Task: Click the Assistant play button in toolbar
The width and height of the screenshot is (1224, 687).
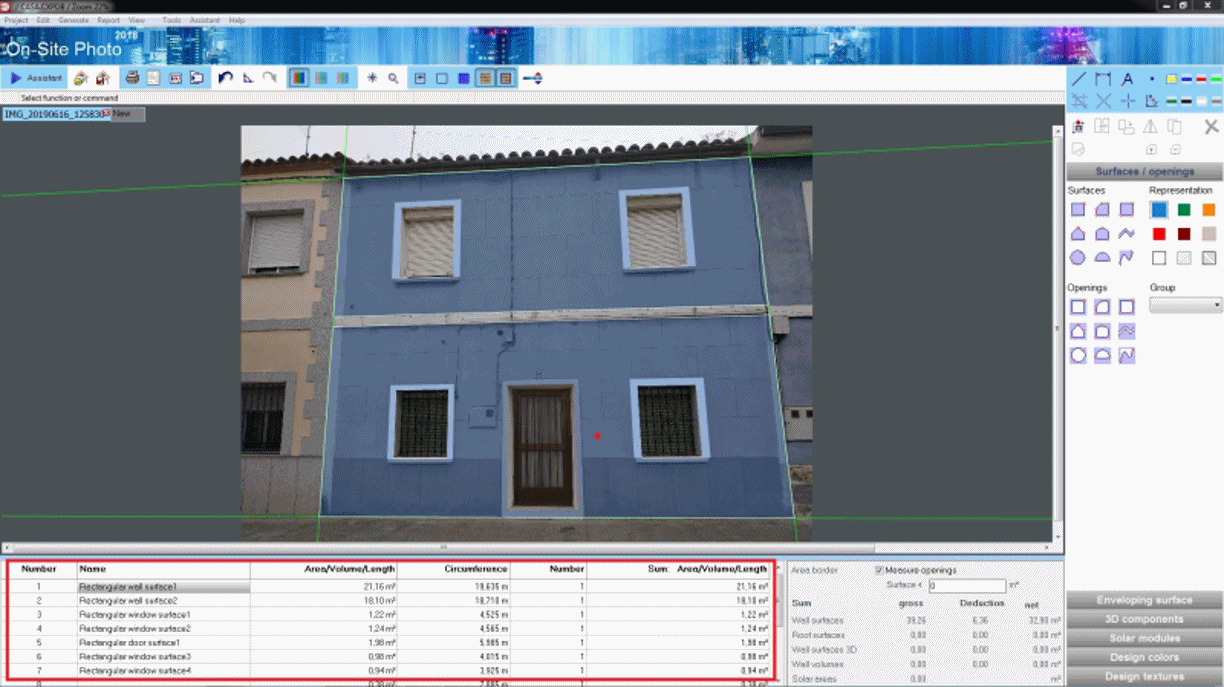Action: coord(35,78)
